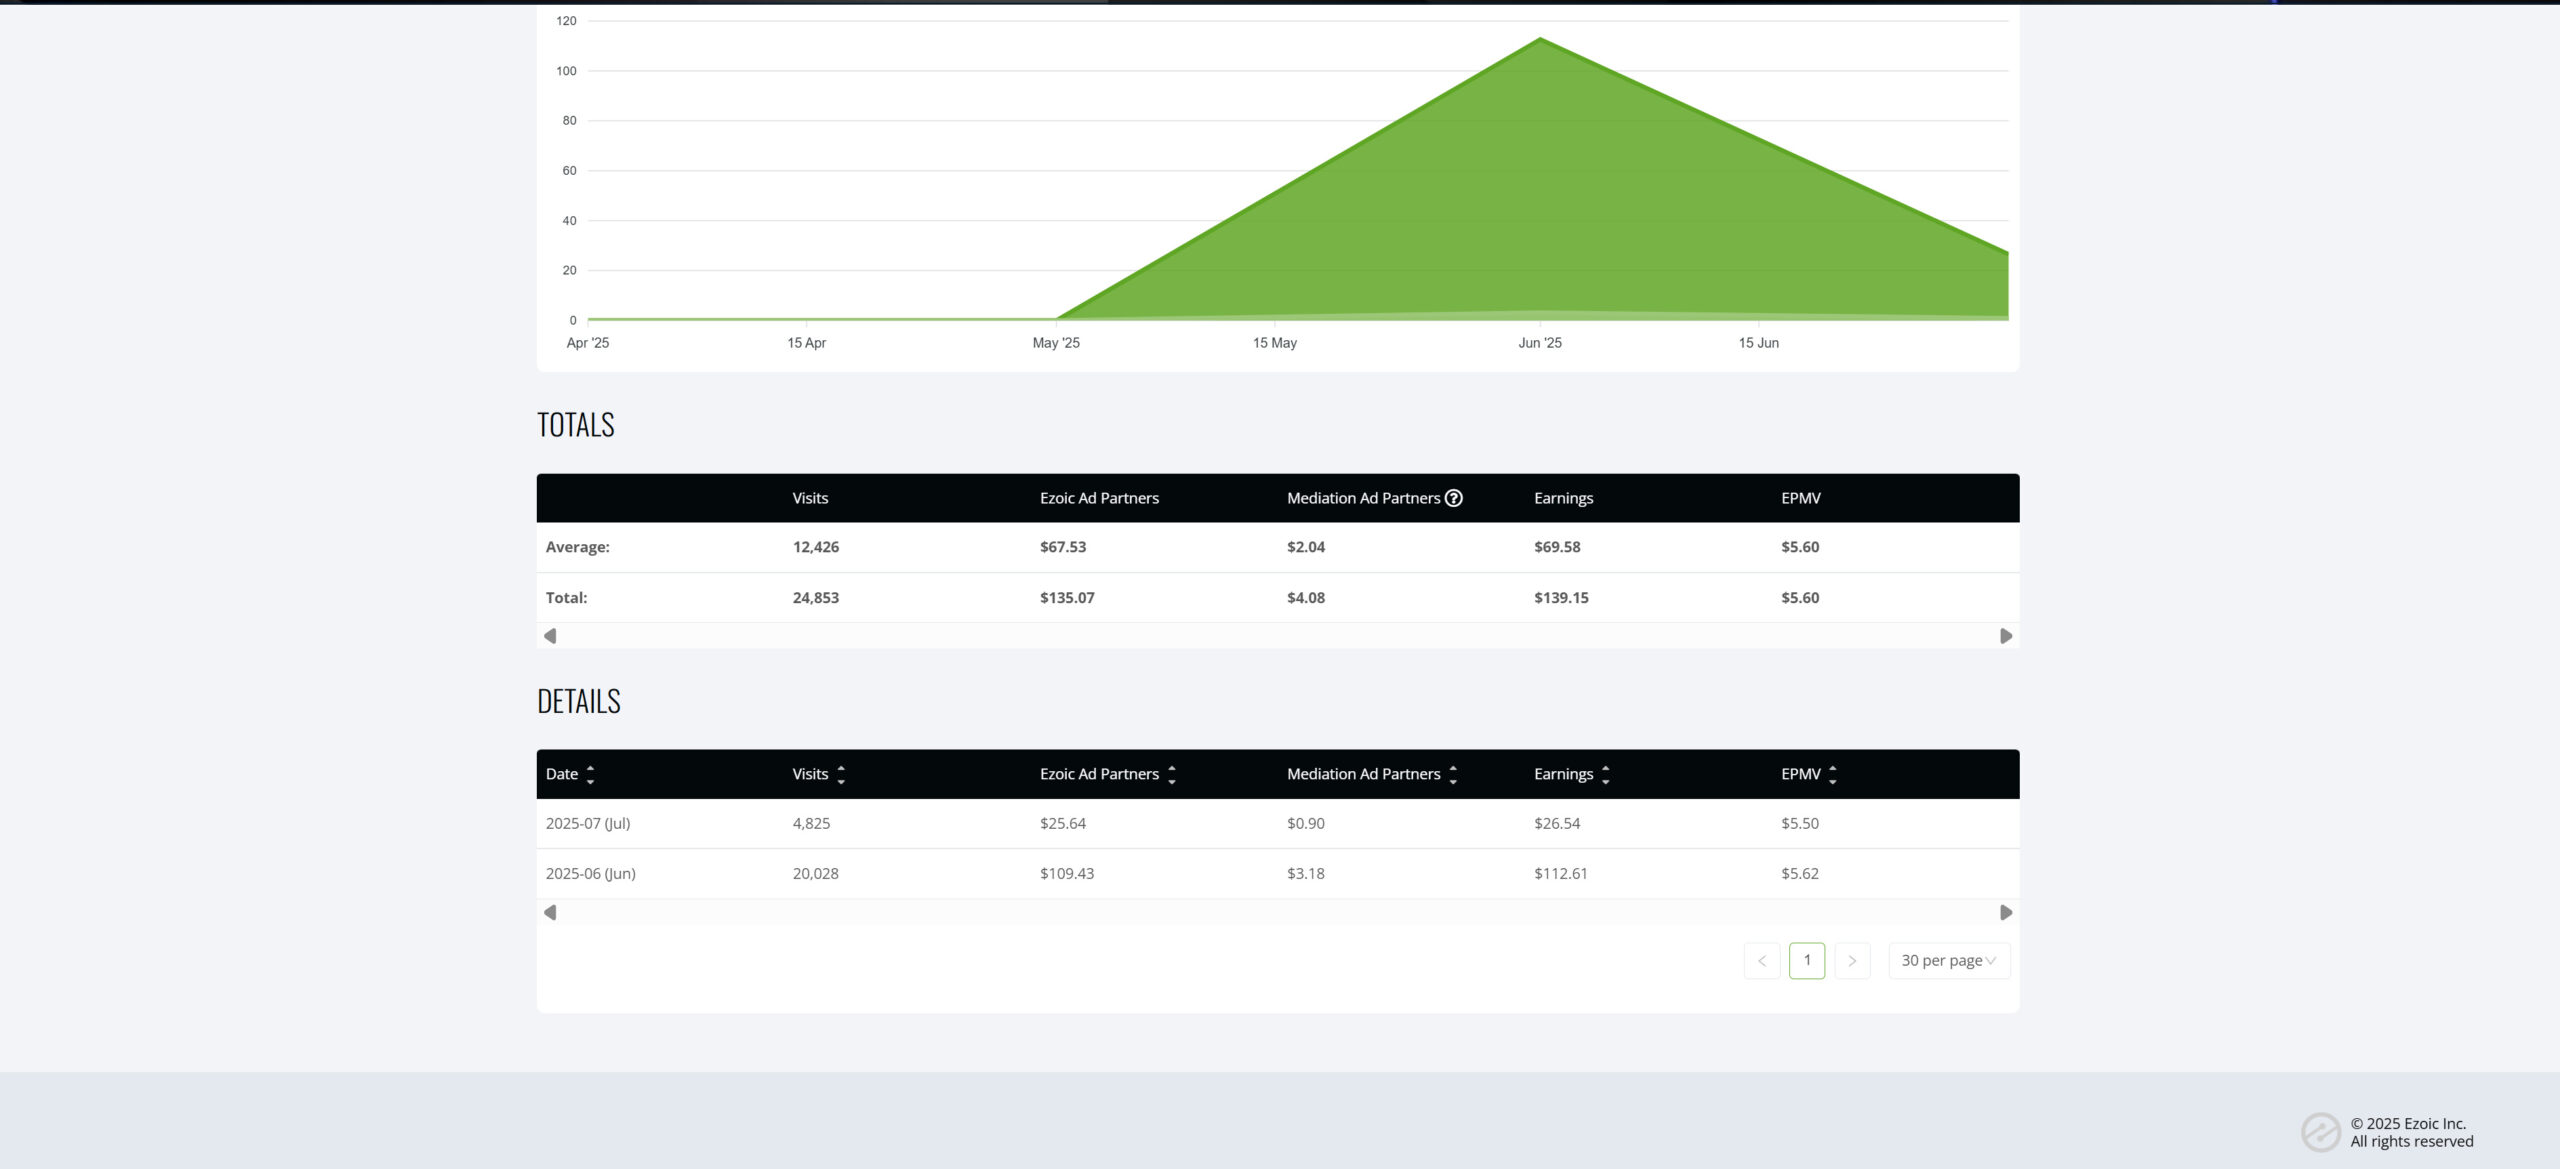2560x1169 pixels.
Task: Click the Ezoic logo in footer
Action: click(2320, 1132)
